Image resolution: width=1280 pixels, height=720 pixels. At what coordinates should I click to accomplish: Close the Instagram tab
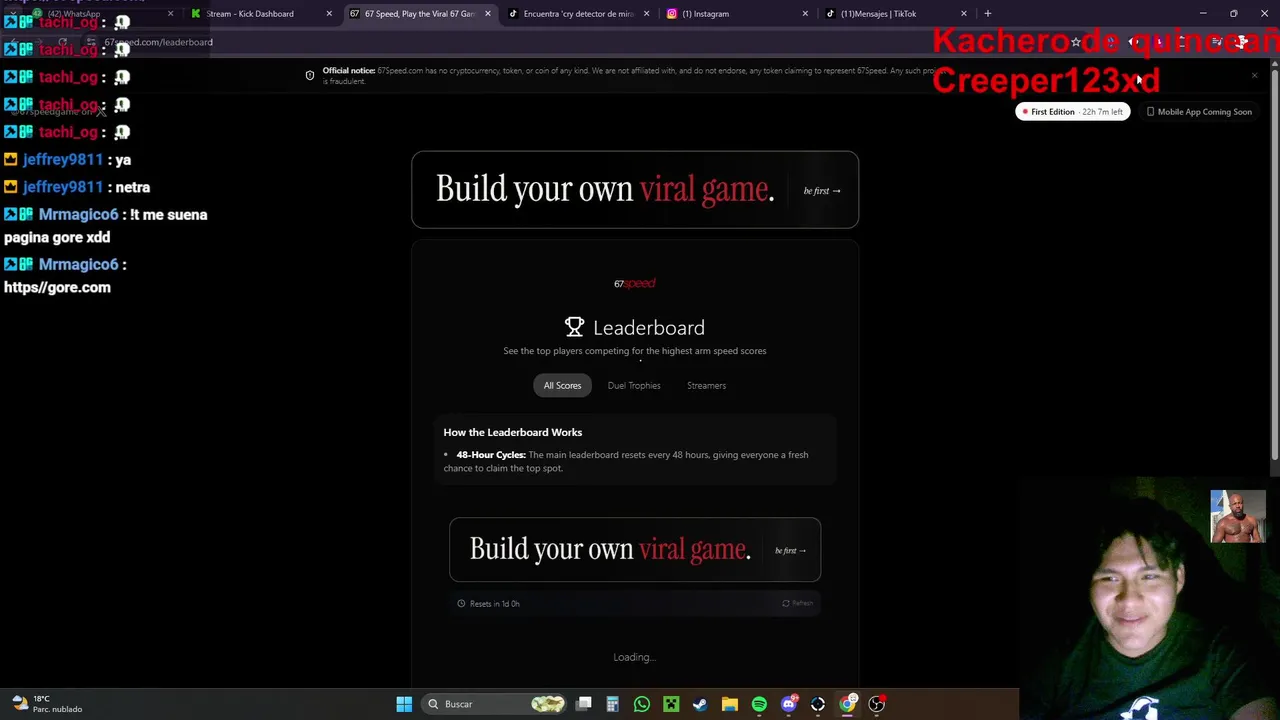point(805,14)
